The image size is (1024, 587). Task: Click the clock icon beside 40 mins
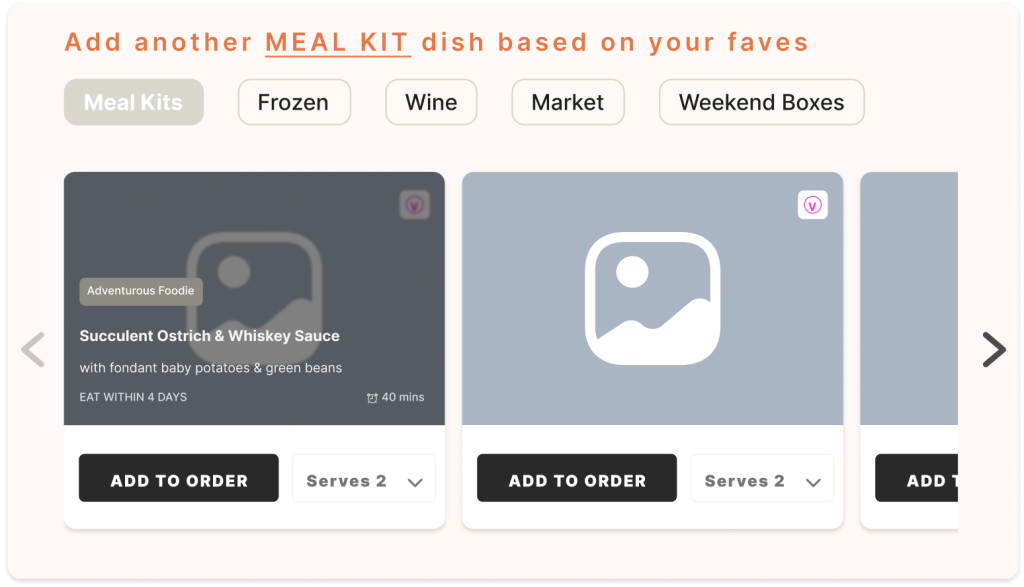(372, 398)
